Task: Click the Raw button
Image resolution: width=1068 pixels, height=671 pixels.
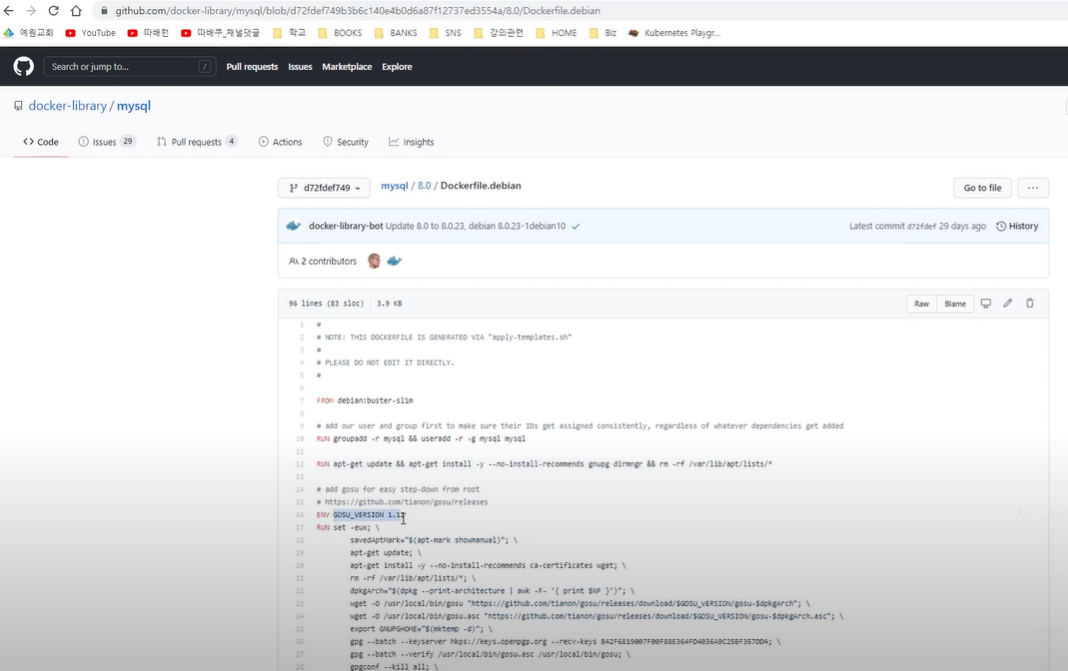Action: click(x=922, y=304)
